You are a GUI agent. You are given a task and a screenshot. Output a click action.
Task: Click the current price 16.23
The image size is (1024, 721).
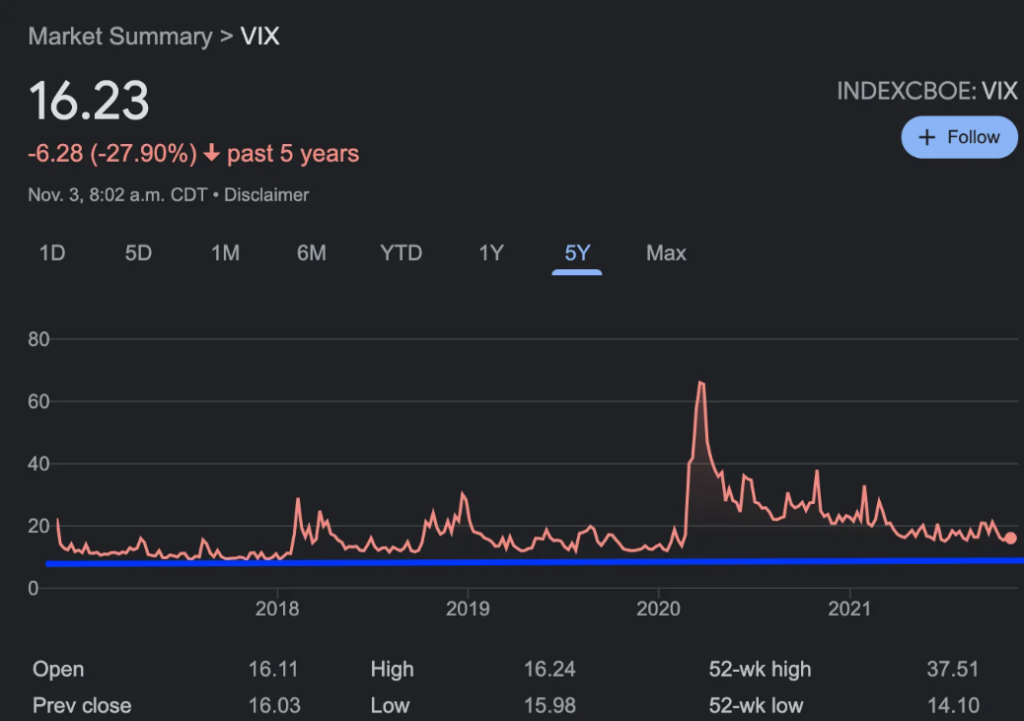[89, 101]
